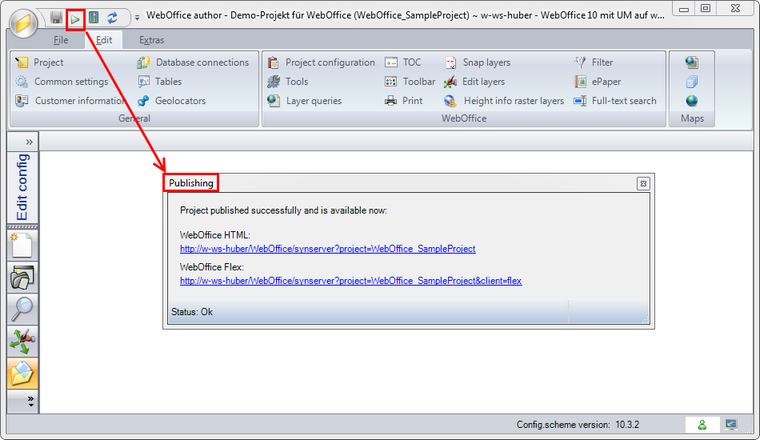
Task: Click the magnifier icon in left sidebar
Action: [22, 309]
